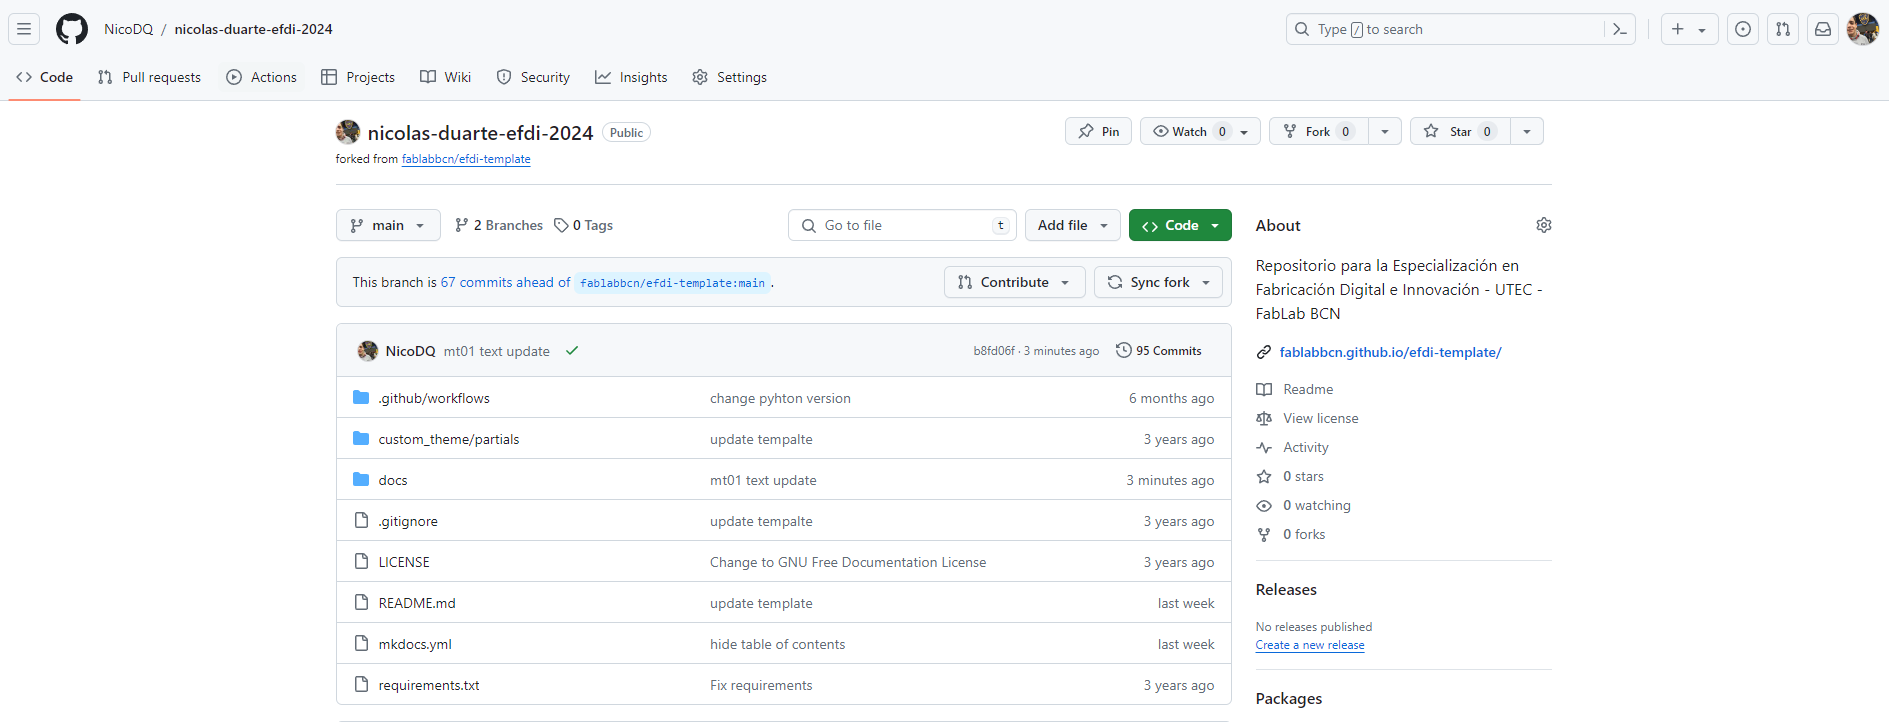Open NicoDQ owner breadcrumb link

(x=129, y=29)
